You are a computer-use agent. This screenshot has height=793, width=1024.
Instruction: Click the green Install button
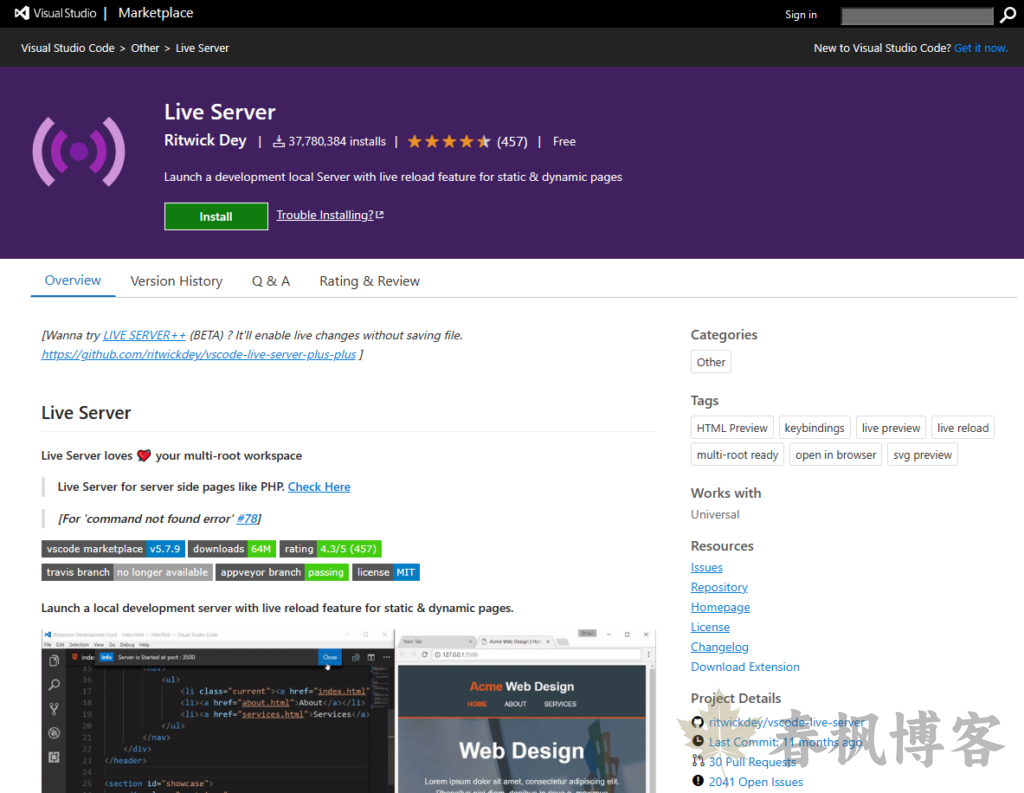pos(216,216)
